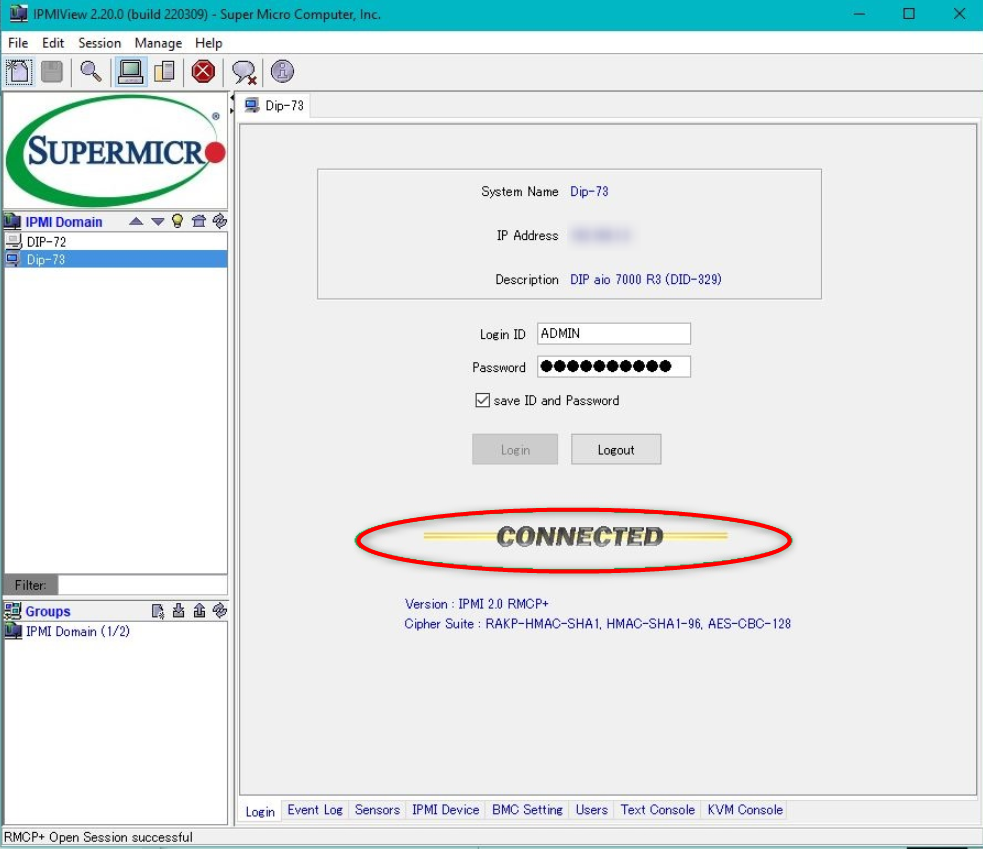Viewport: 983px width, 849px height.
Task: Maximize the IPMIView window
Action: click(909, 14)
